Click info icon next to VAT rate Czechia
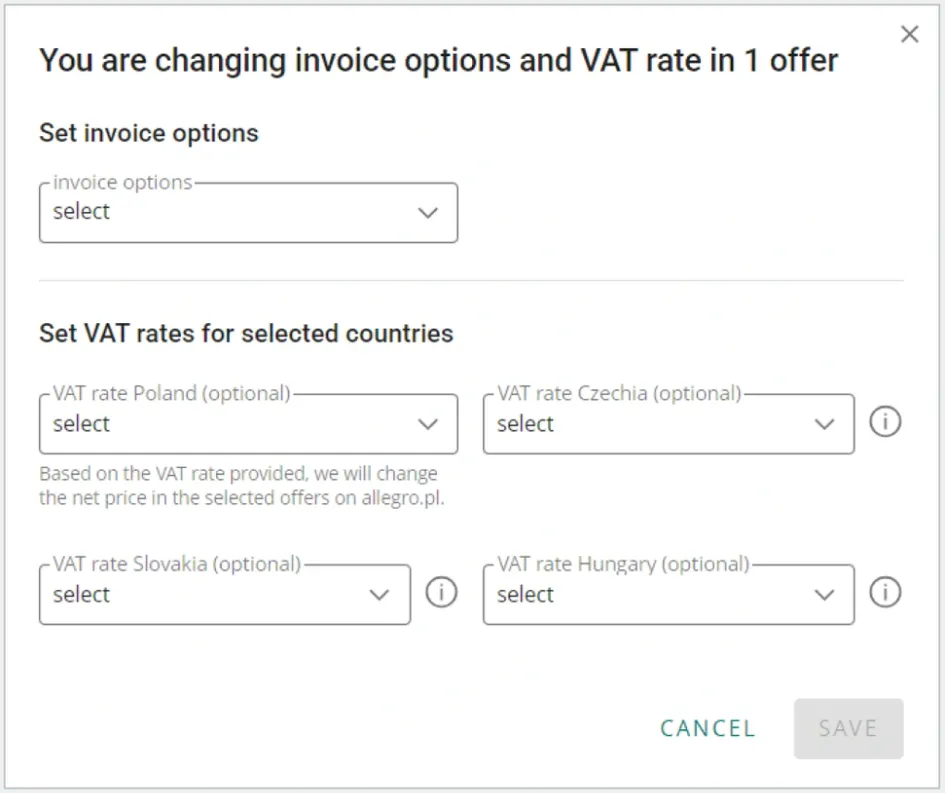This screenshot has width=945, height=793. pos(885,422)
